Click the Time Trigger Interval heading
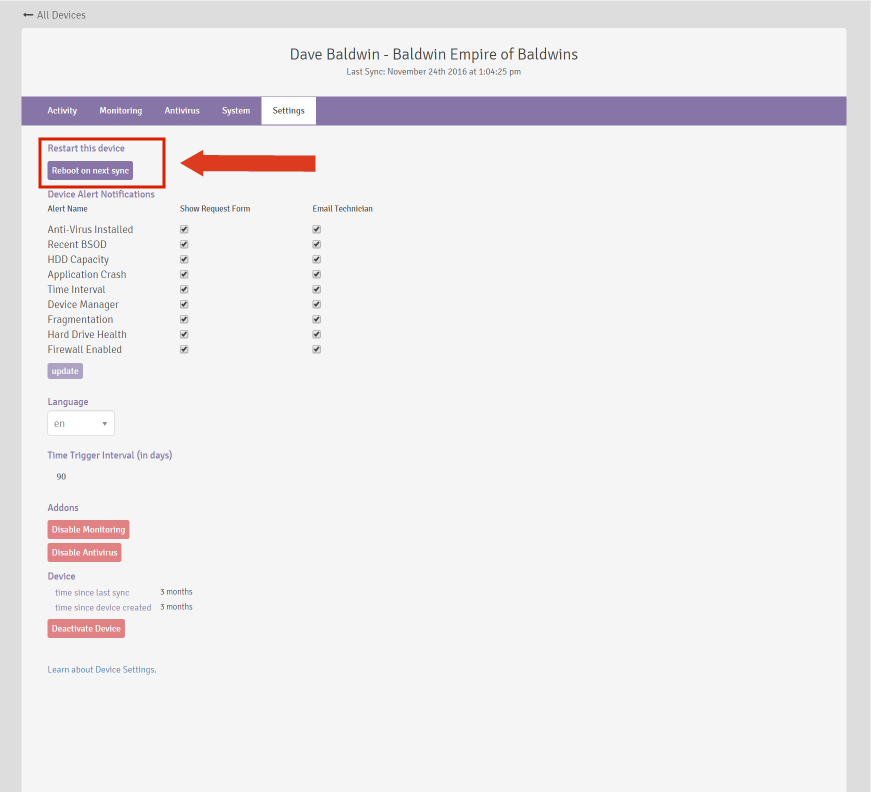 (x=109, y=455)
